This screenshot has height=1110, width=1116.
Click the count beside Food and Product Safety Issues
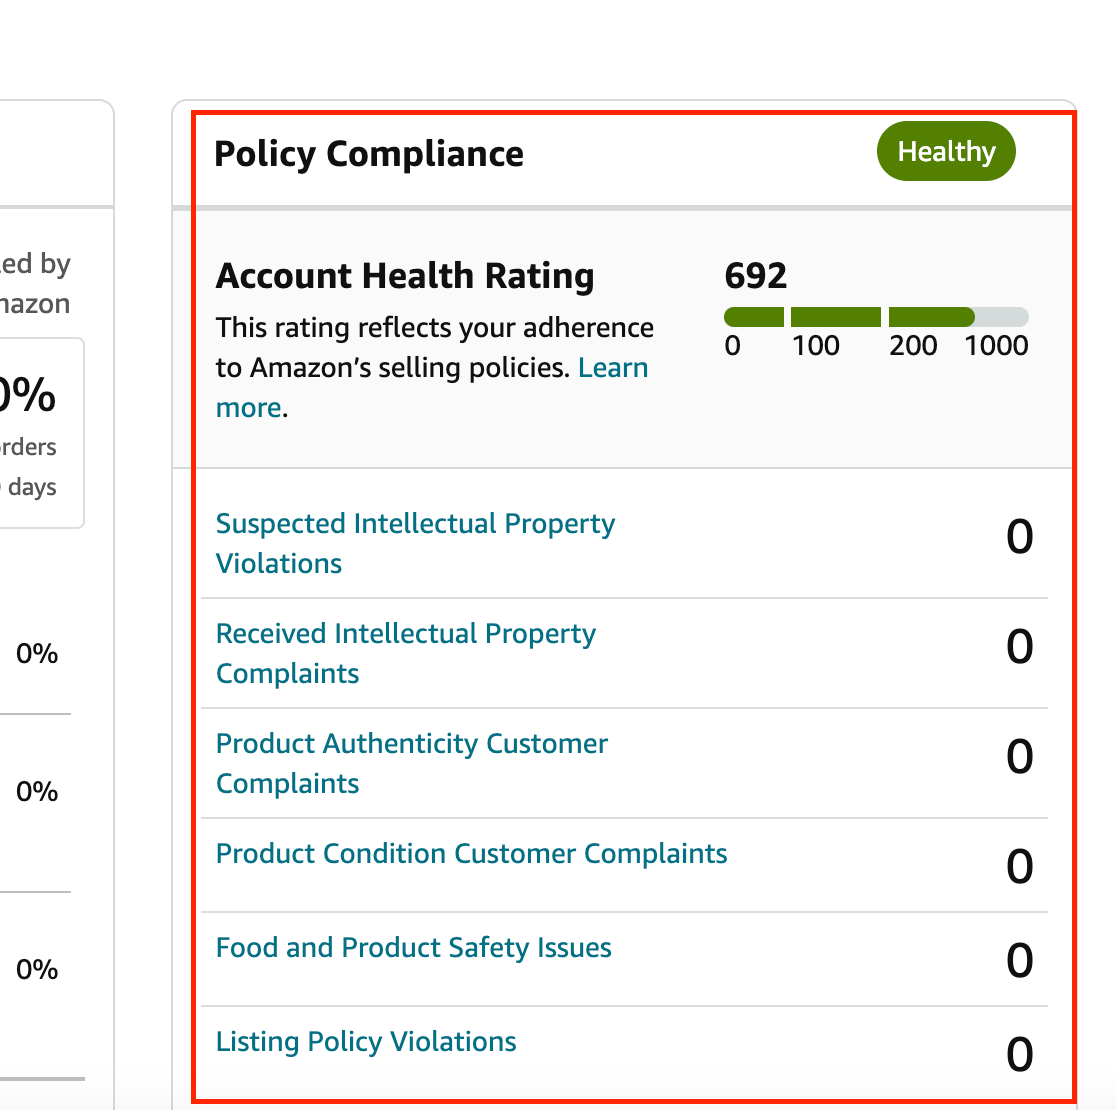point(1019,961)
